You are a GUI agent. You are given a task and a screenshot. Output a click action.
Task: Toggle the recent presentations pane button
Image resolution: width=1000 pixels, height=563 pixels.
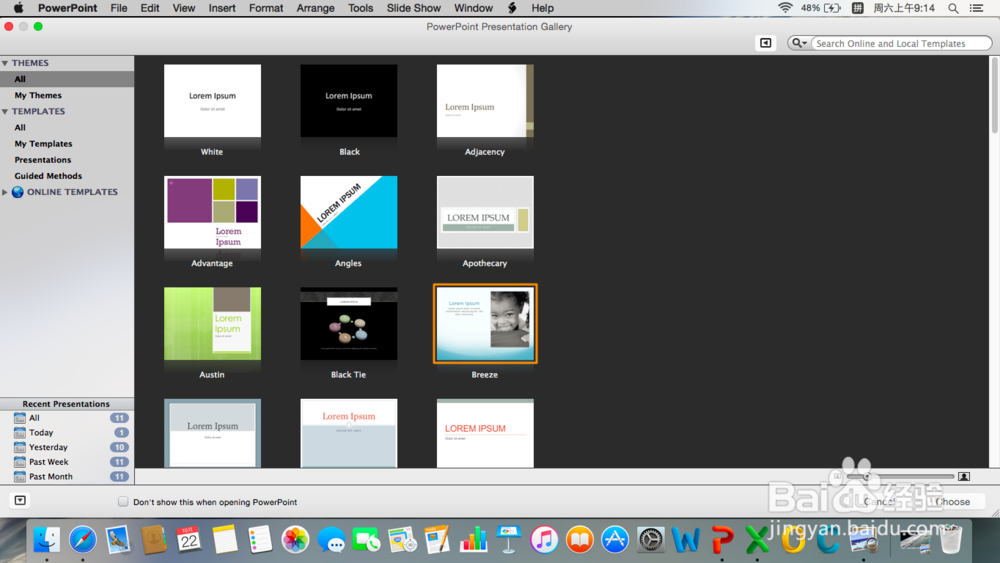pyautogui.click(x=20, y=501)
